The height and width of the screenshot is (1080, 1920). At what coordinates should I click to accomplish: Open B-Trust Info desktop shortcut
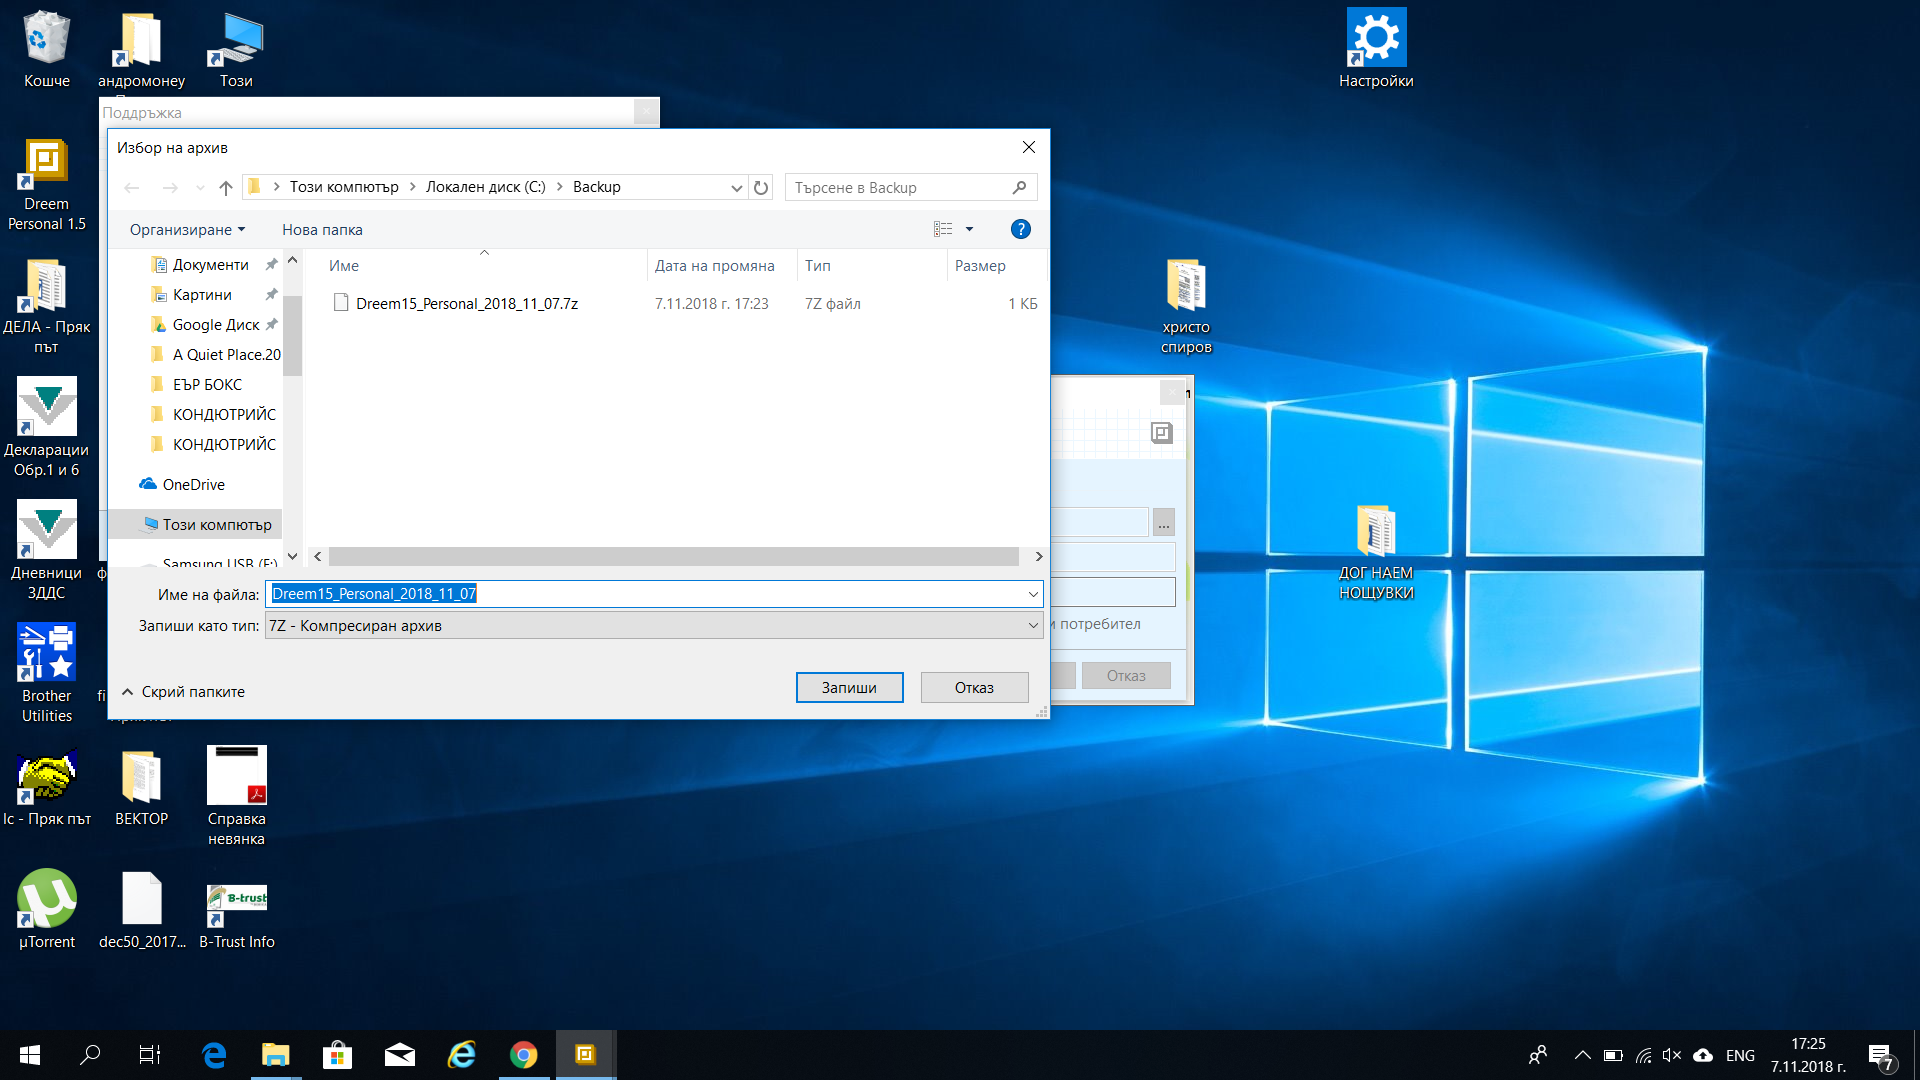pyautogui.click(x=236, y=915)
